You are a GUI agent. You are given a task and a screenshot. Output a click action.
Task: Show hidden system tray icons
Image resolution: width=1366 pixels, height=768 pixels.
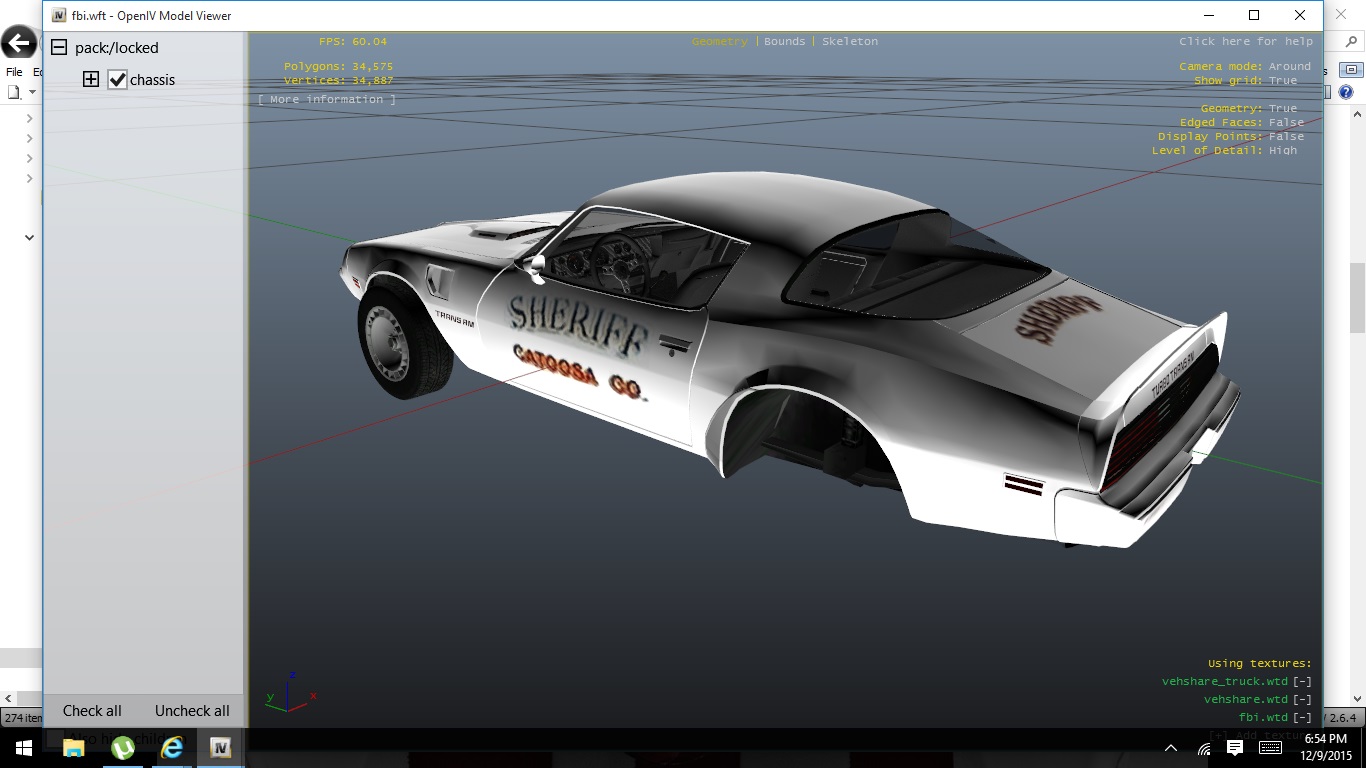(1171, 748)
